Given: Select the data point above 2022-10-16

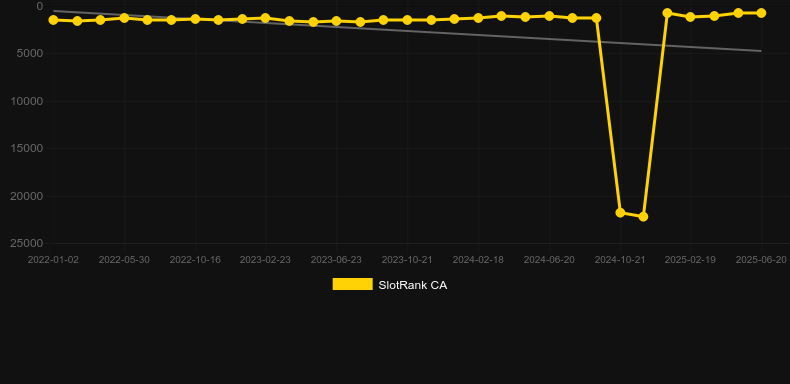Looking at the screenshot, I should [x=195, y=19].
